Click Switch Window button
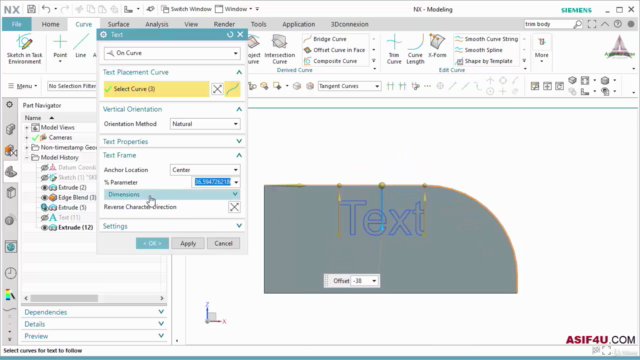 pyautogui.click(x=186, y=9)
